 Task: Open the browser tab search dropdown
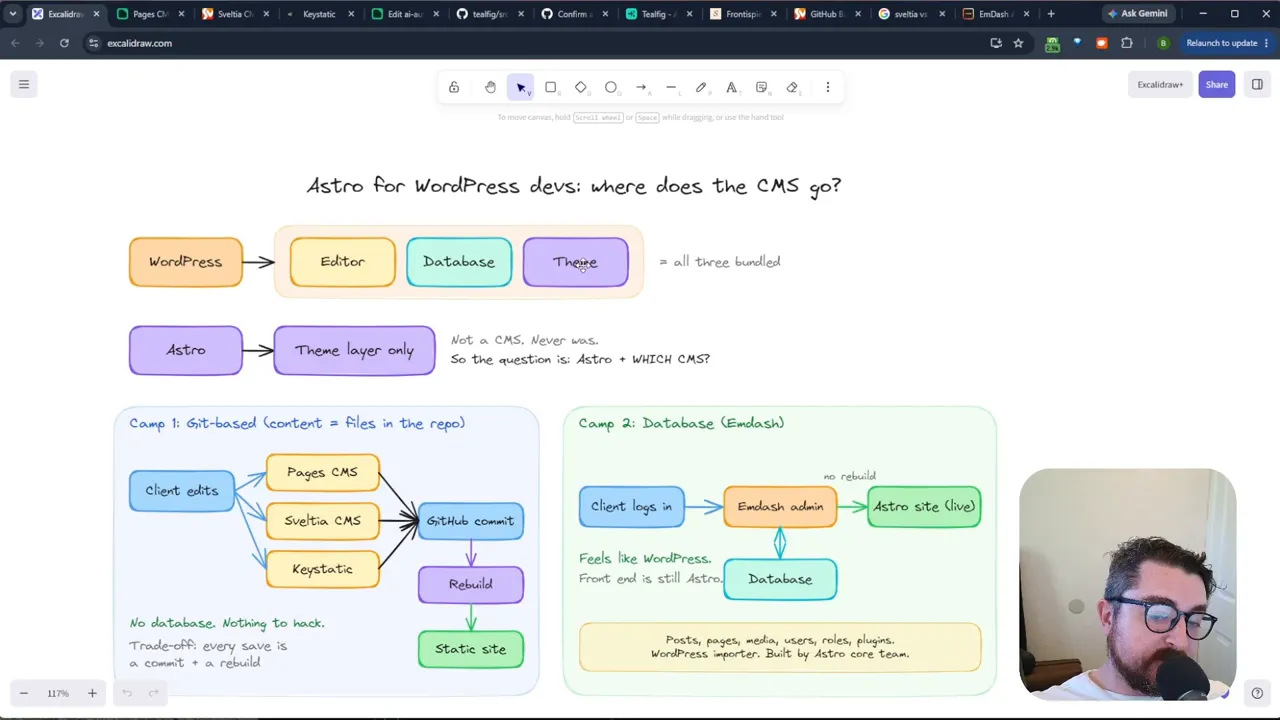tap(12, 14)
